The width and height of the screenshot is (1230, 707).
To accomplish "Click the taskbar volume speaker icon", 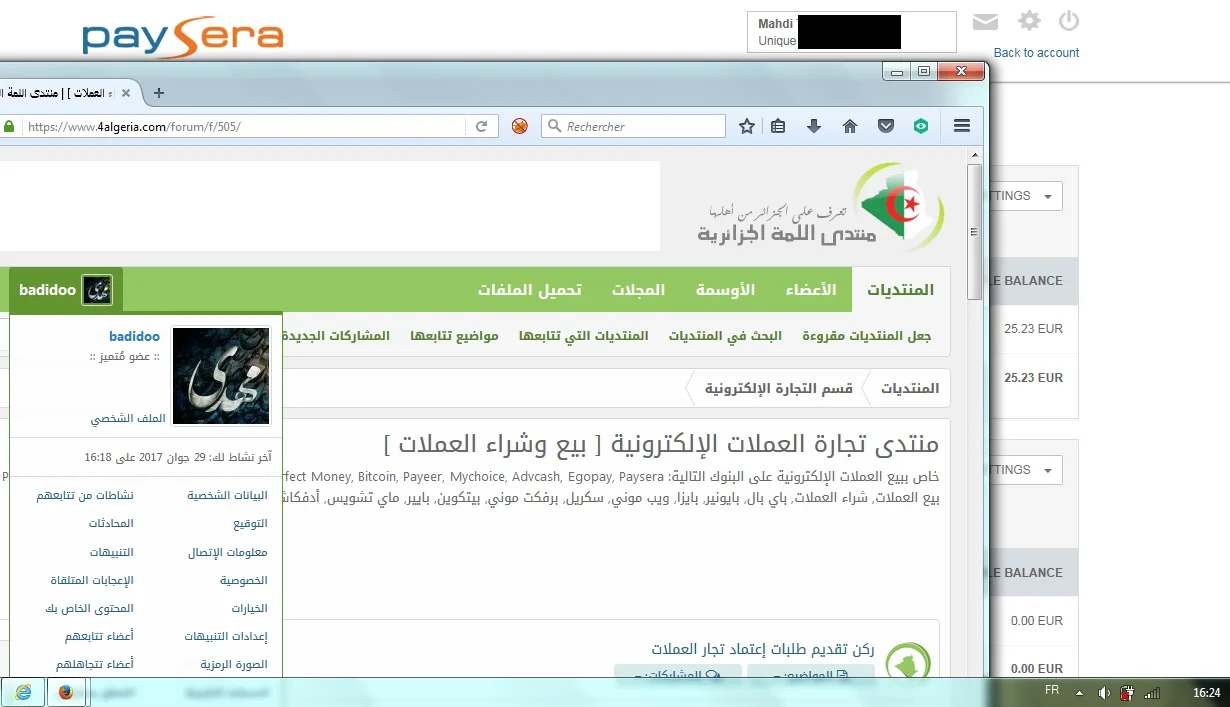I will [1103, 692].
